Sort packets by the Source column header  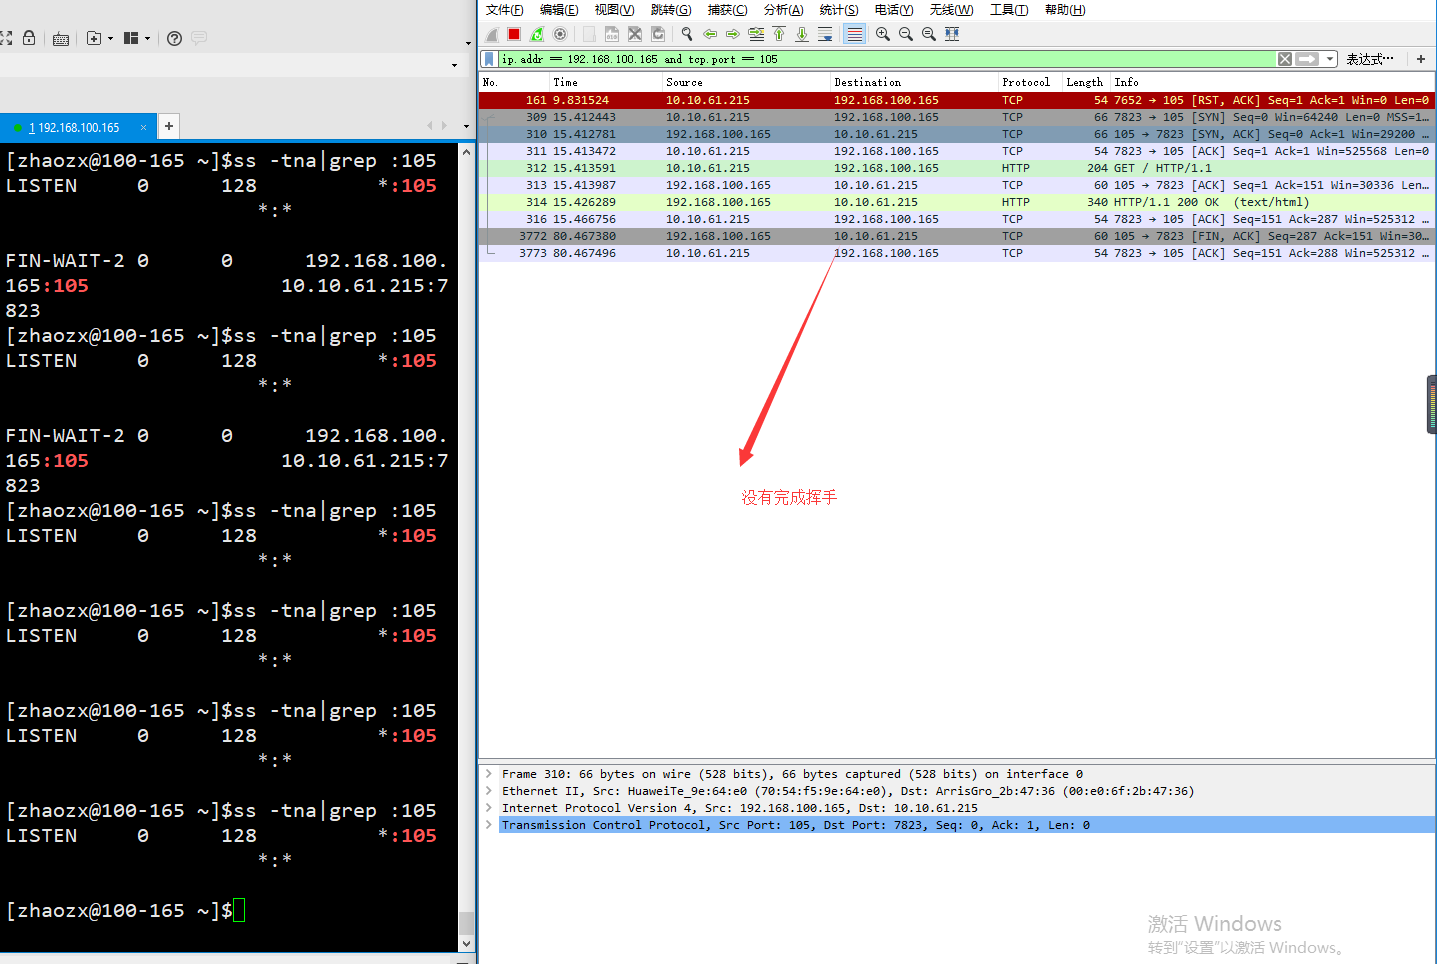[746, 82]
